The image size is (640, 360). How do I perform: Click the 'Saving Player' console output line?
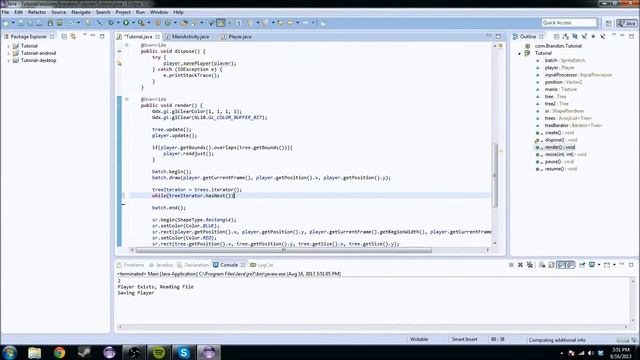pyautogui.click(x=136, y=293)
